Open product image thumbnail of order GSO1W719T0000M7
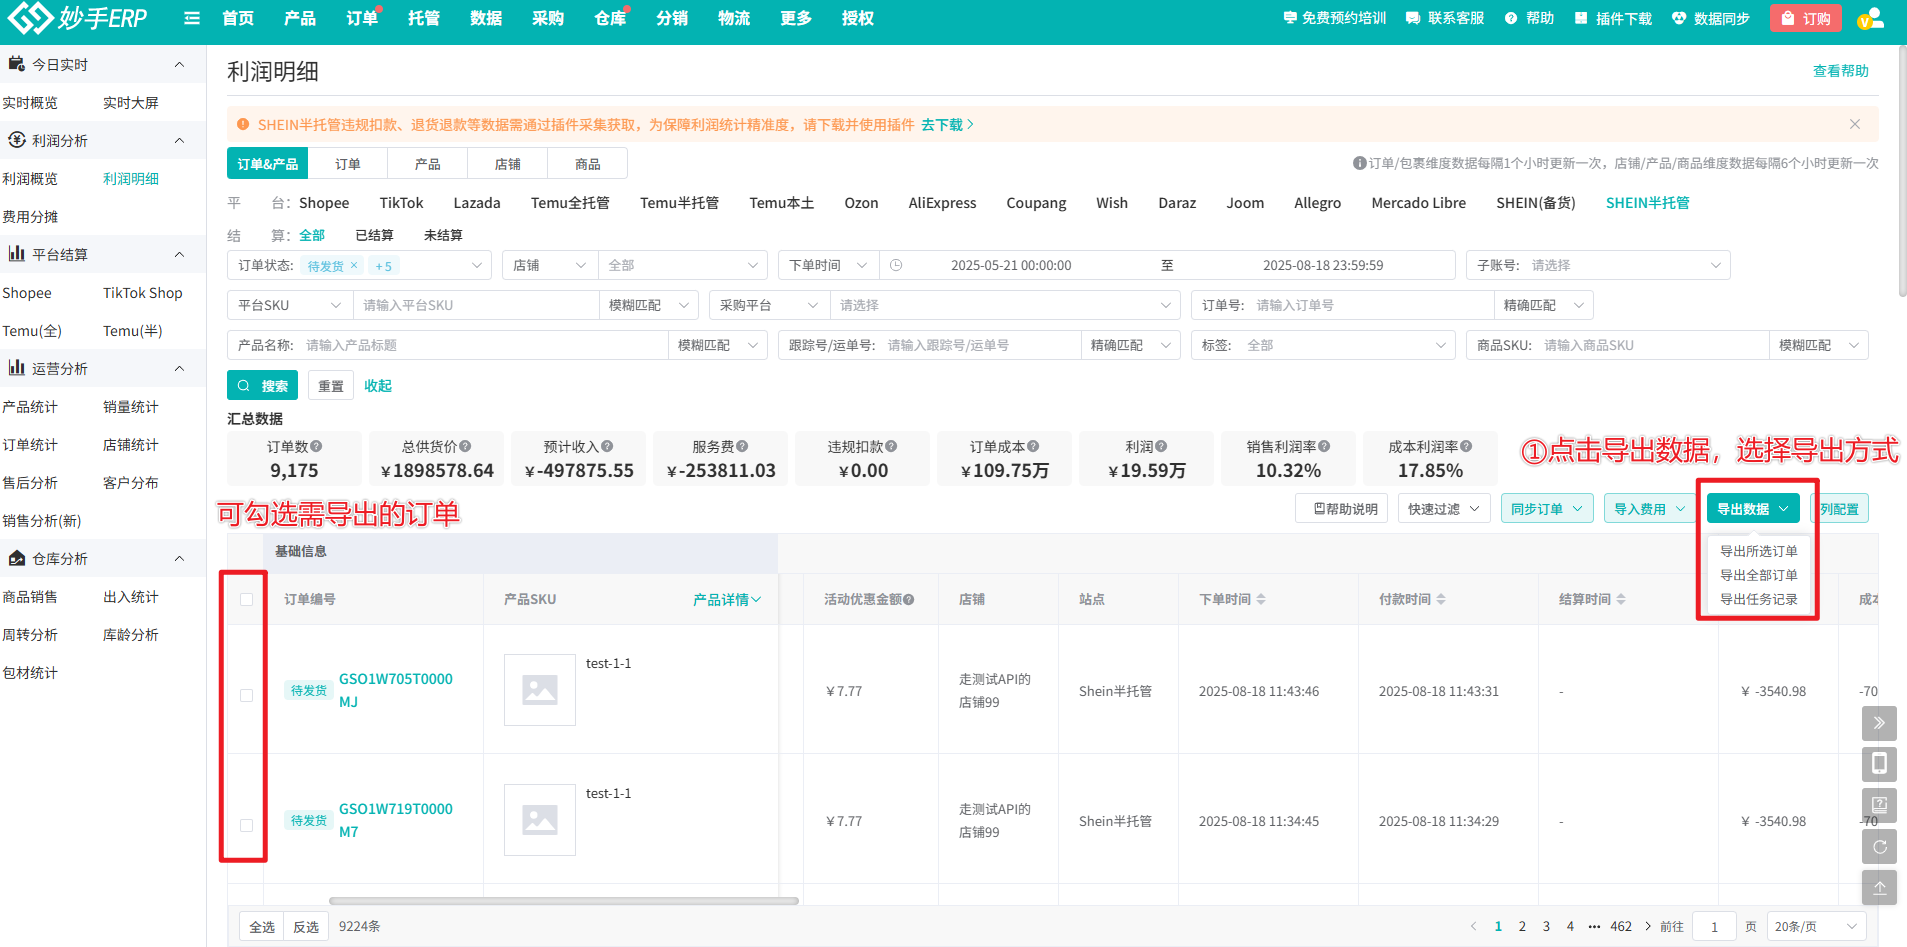 coord(540,820)
